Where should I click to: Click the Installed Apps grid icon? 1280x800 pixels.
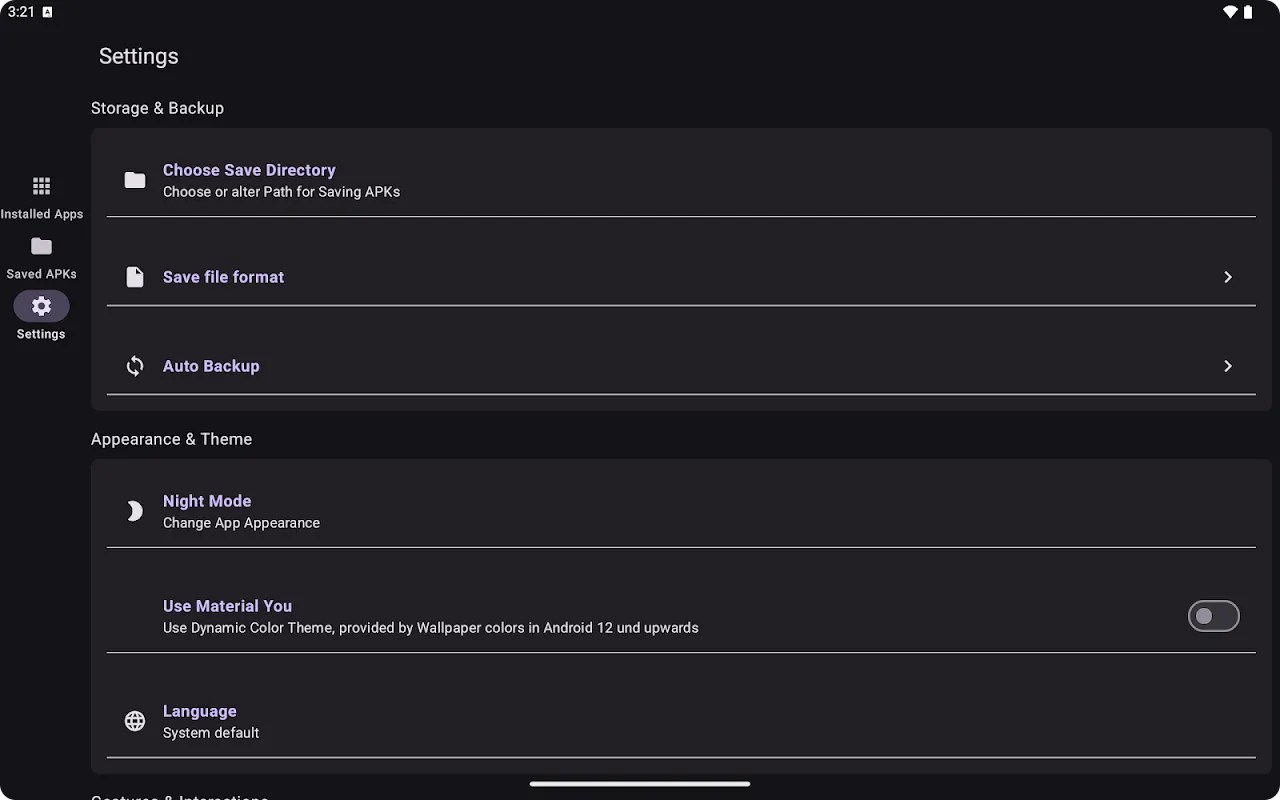click(41, 186)
